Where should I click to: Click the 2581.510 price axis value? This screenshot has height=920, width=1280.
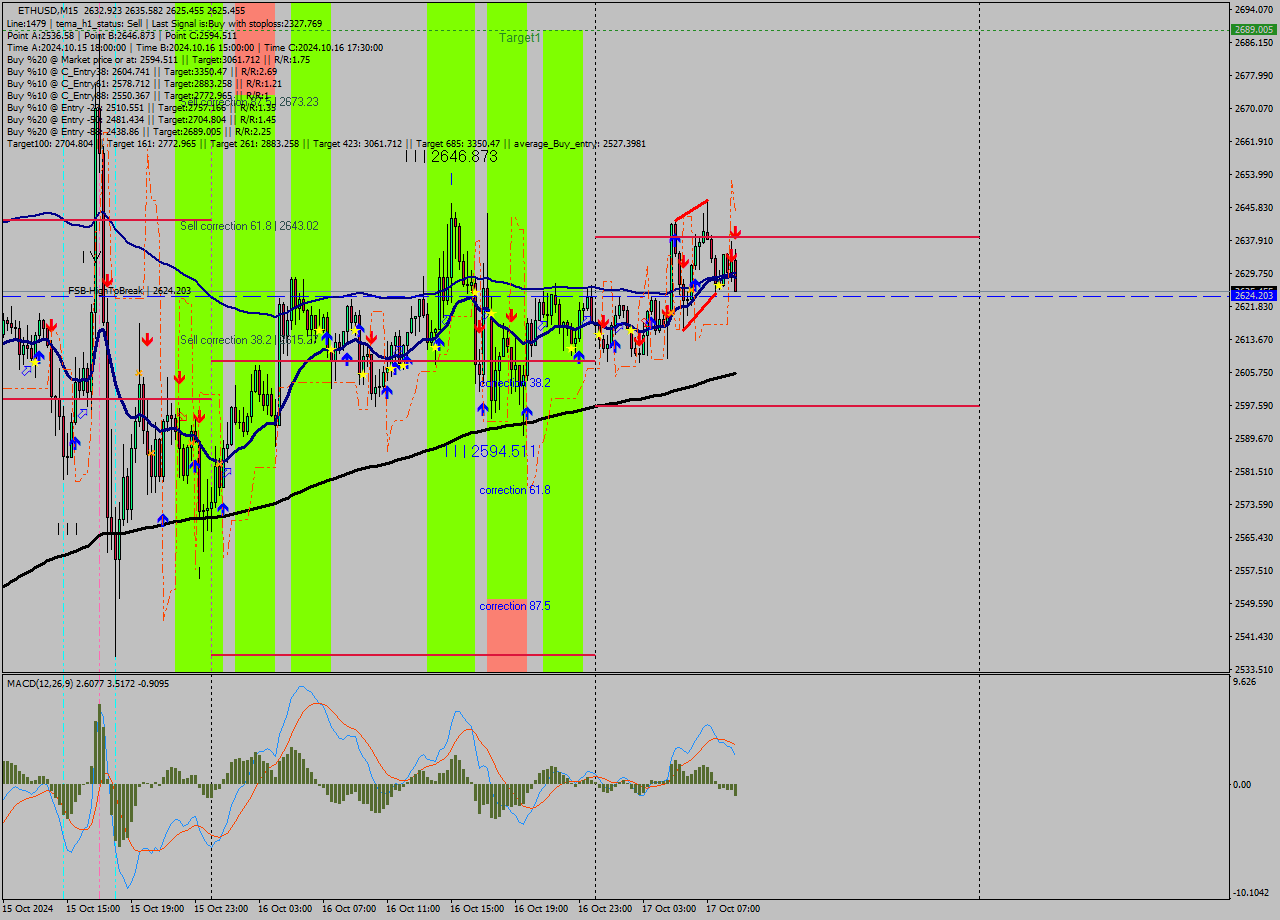point(1253,471)
